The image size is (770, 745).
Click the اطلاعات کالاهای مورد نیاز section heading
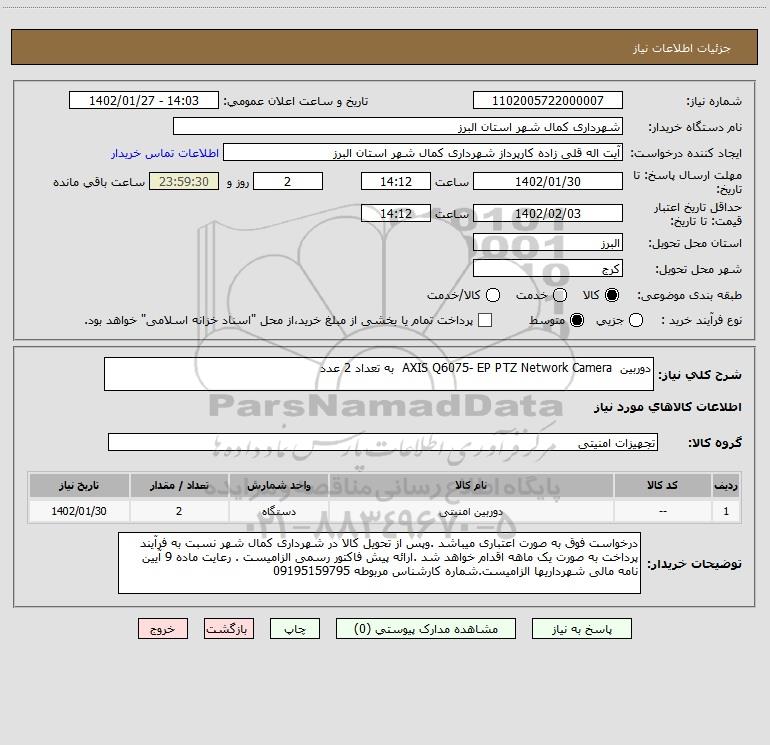pyautogui.click(x=668, y=407)
